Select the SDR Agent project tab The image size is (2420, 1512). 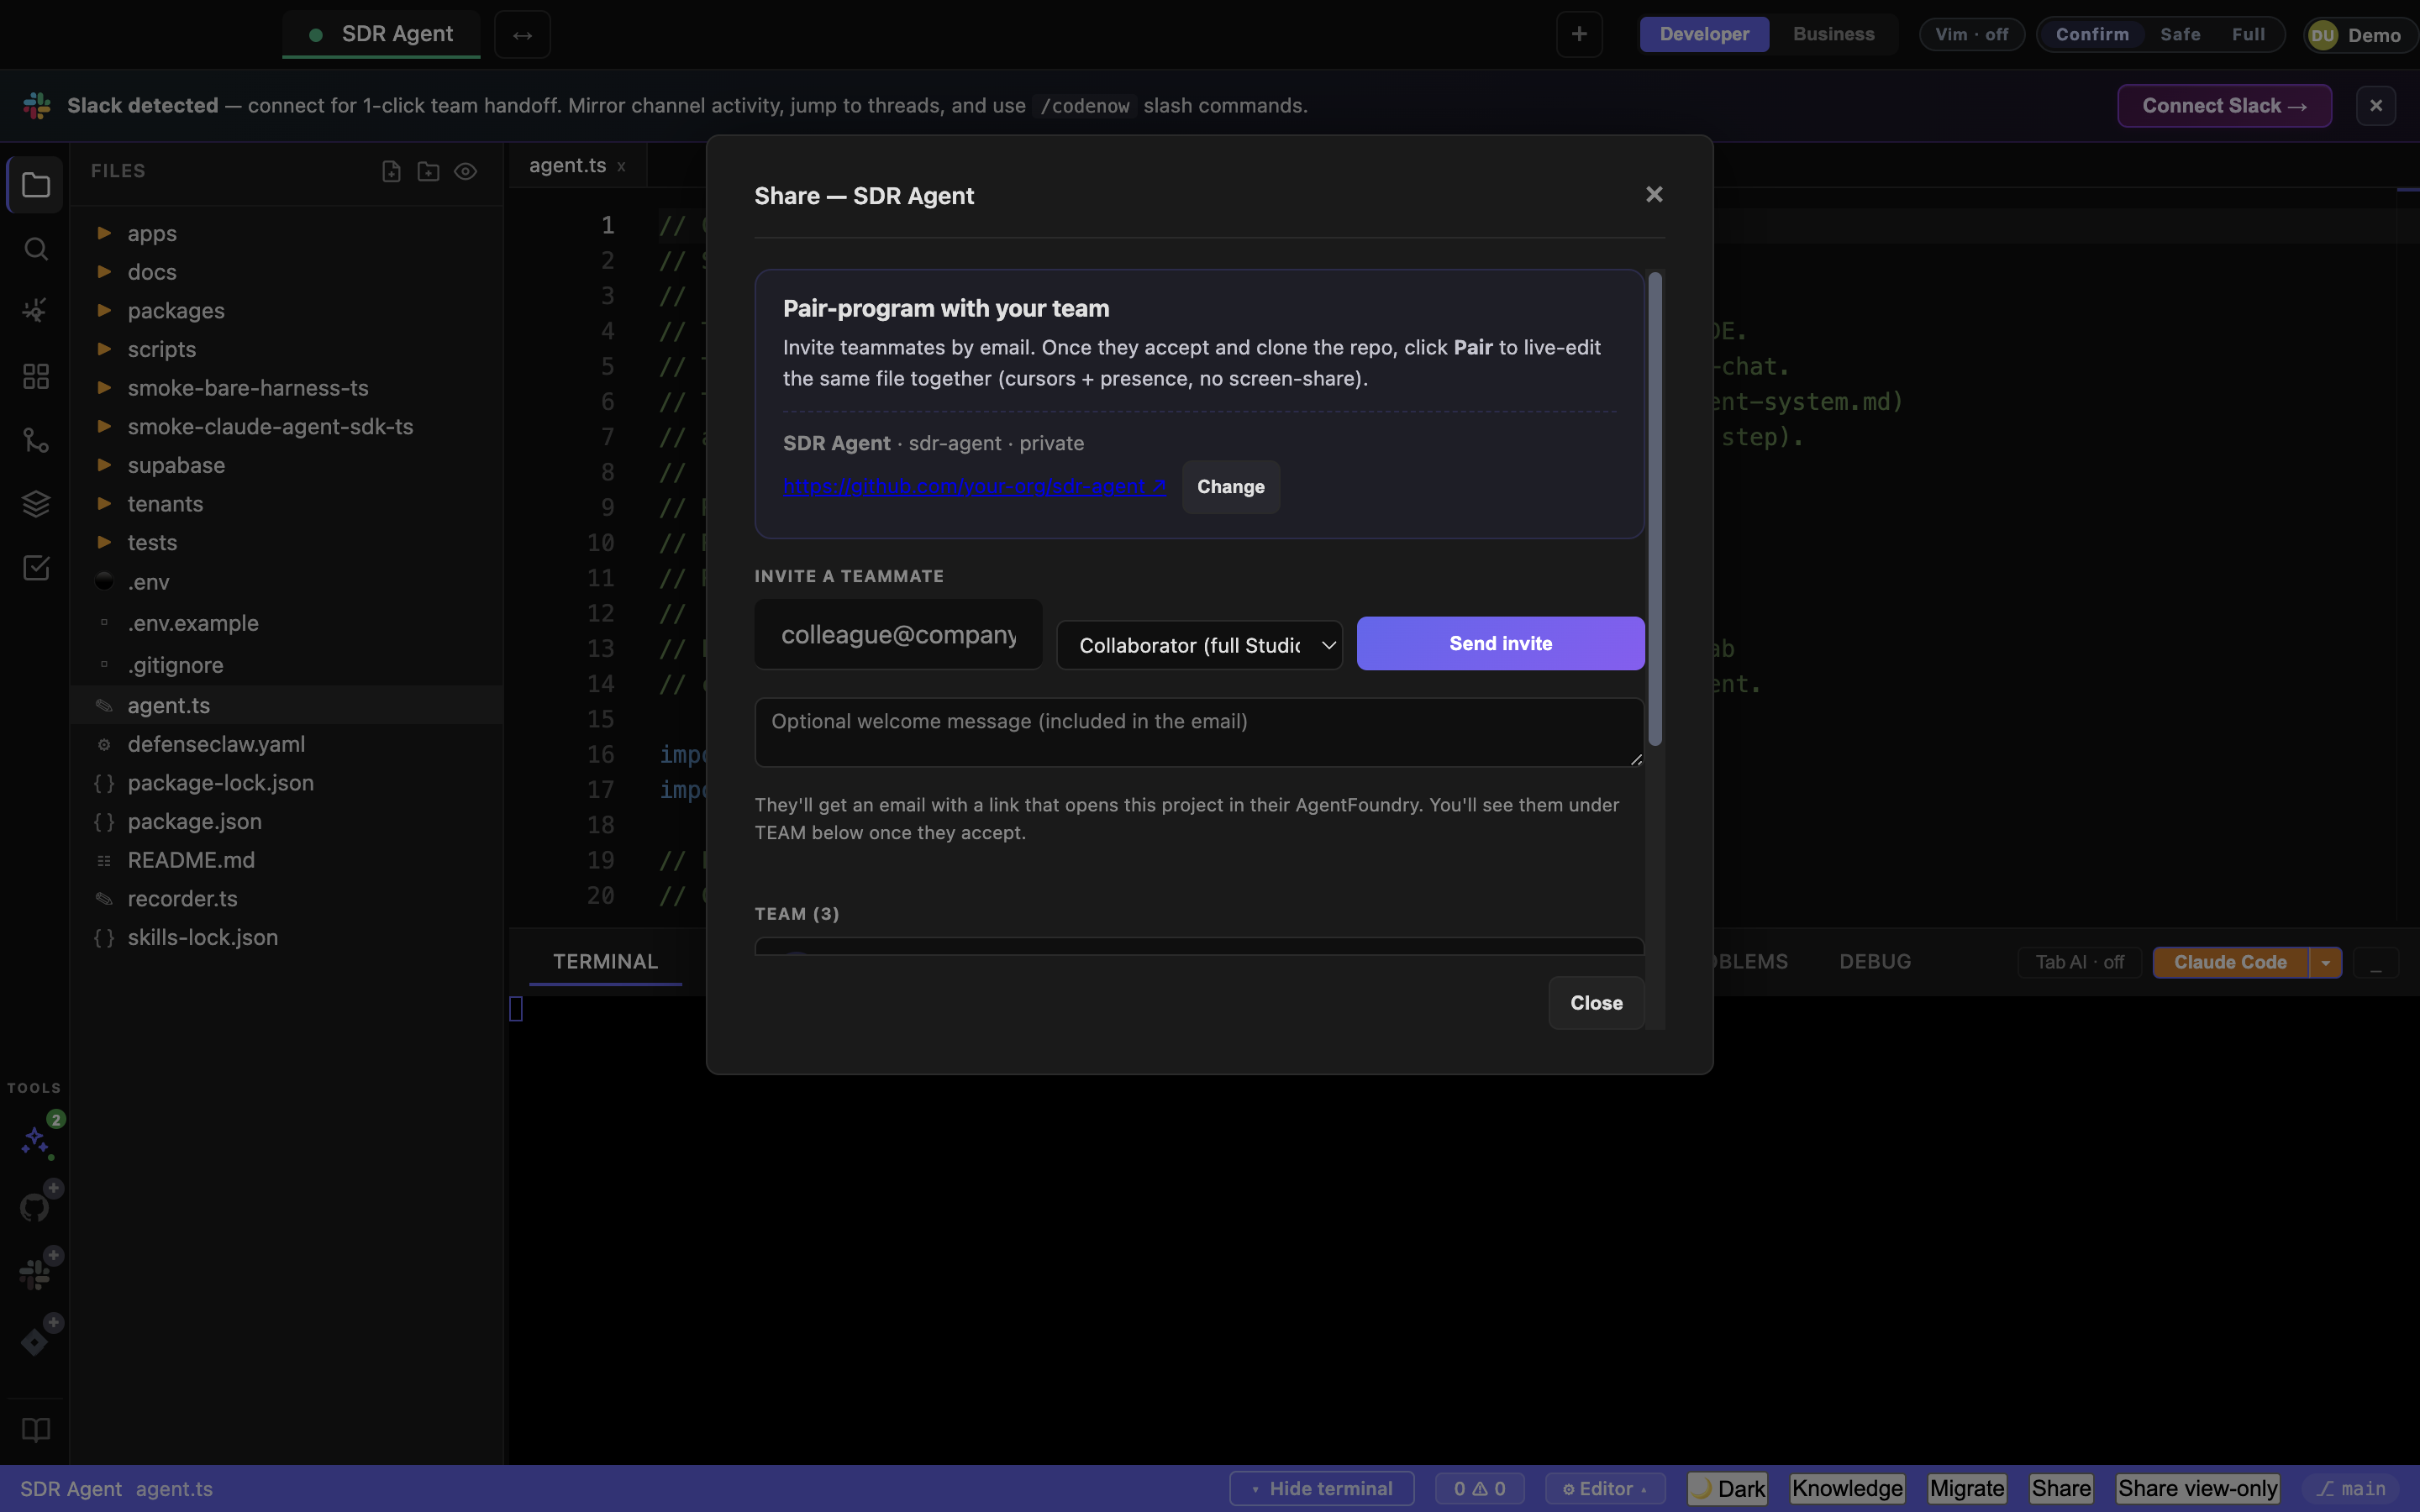381,34
